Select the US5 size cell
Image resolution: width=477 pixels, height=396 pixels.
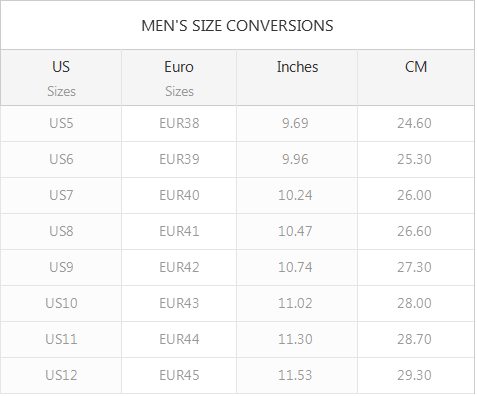pos(61,123)
